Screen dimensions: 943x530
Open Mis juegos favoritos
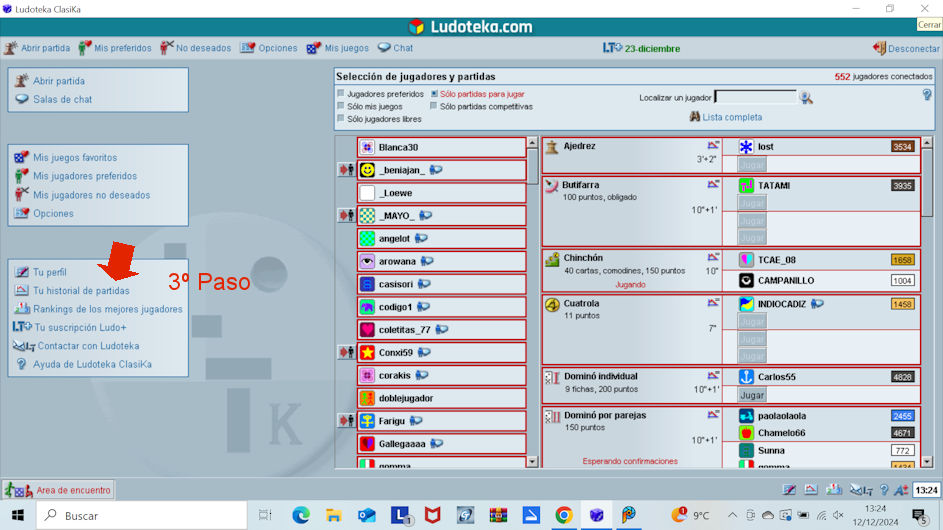(66, 158)
